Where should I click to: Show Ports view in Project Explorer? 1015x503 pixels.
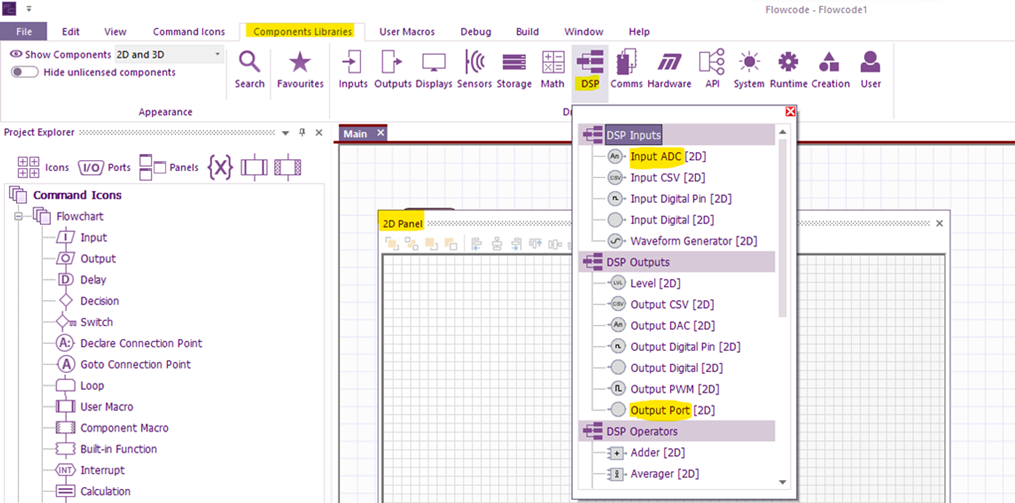click(104, 168)
